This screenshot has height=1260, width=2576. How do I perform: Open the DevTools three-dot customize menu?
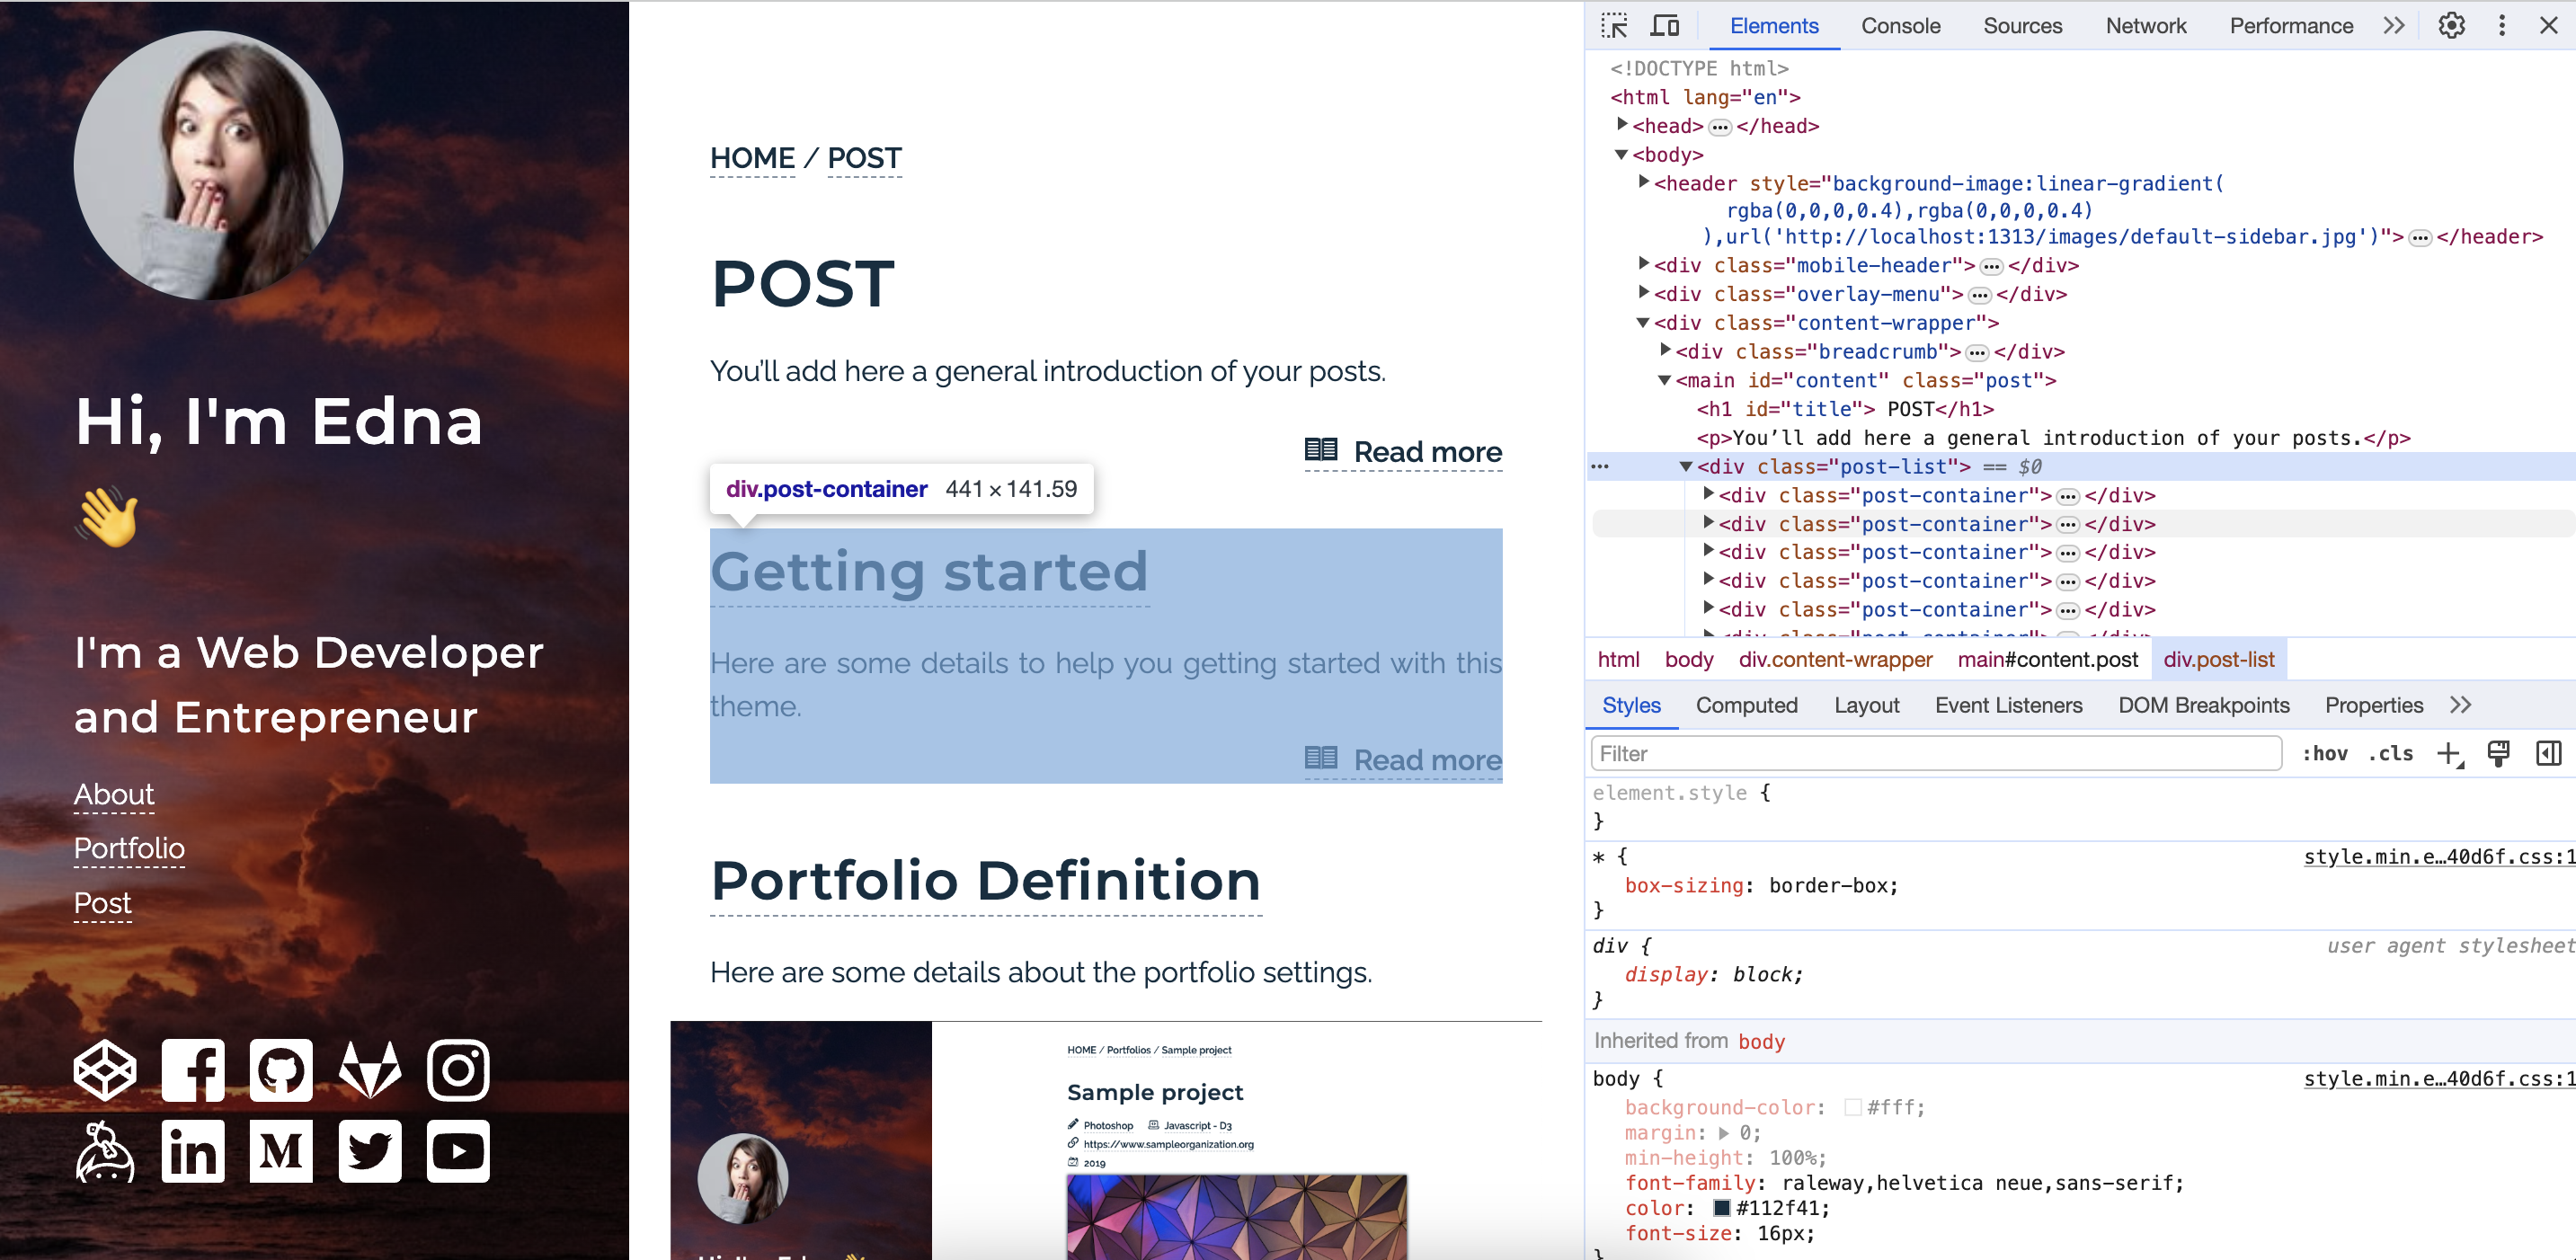[2502, 26]
